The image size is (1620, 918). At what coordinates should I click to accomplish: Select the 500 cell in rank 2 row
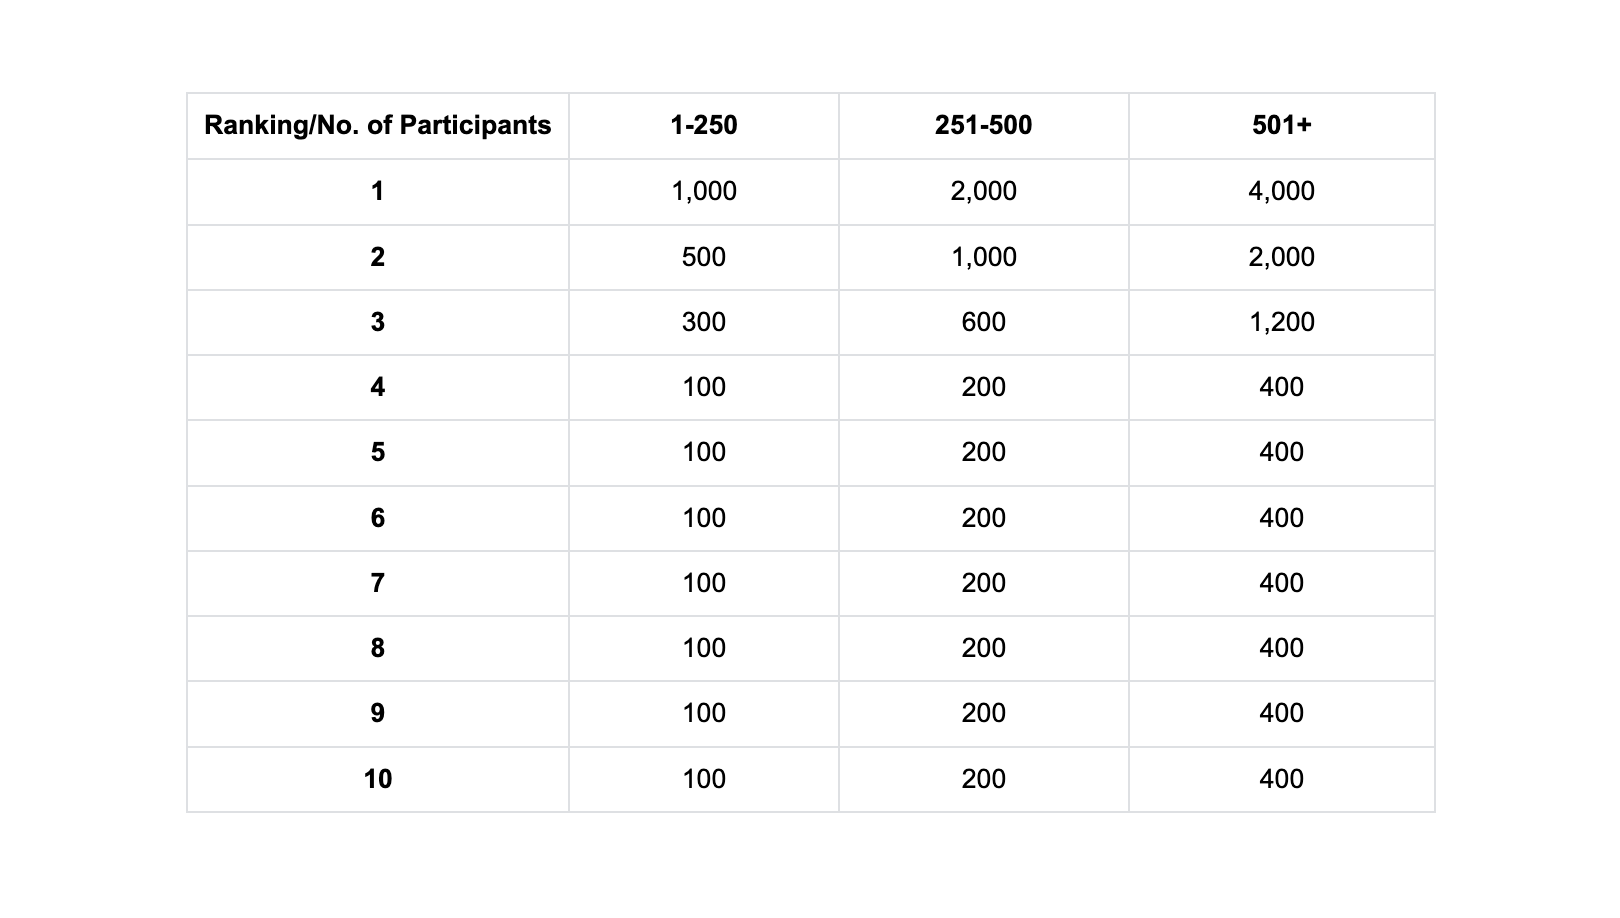tap(704, 257)
